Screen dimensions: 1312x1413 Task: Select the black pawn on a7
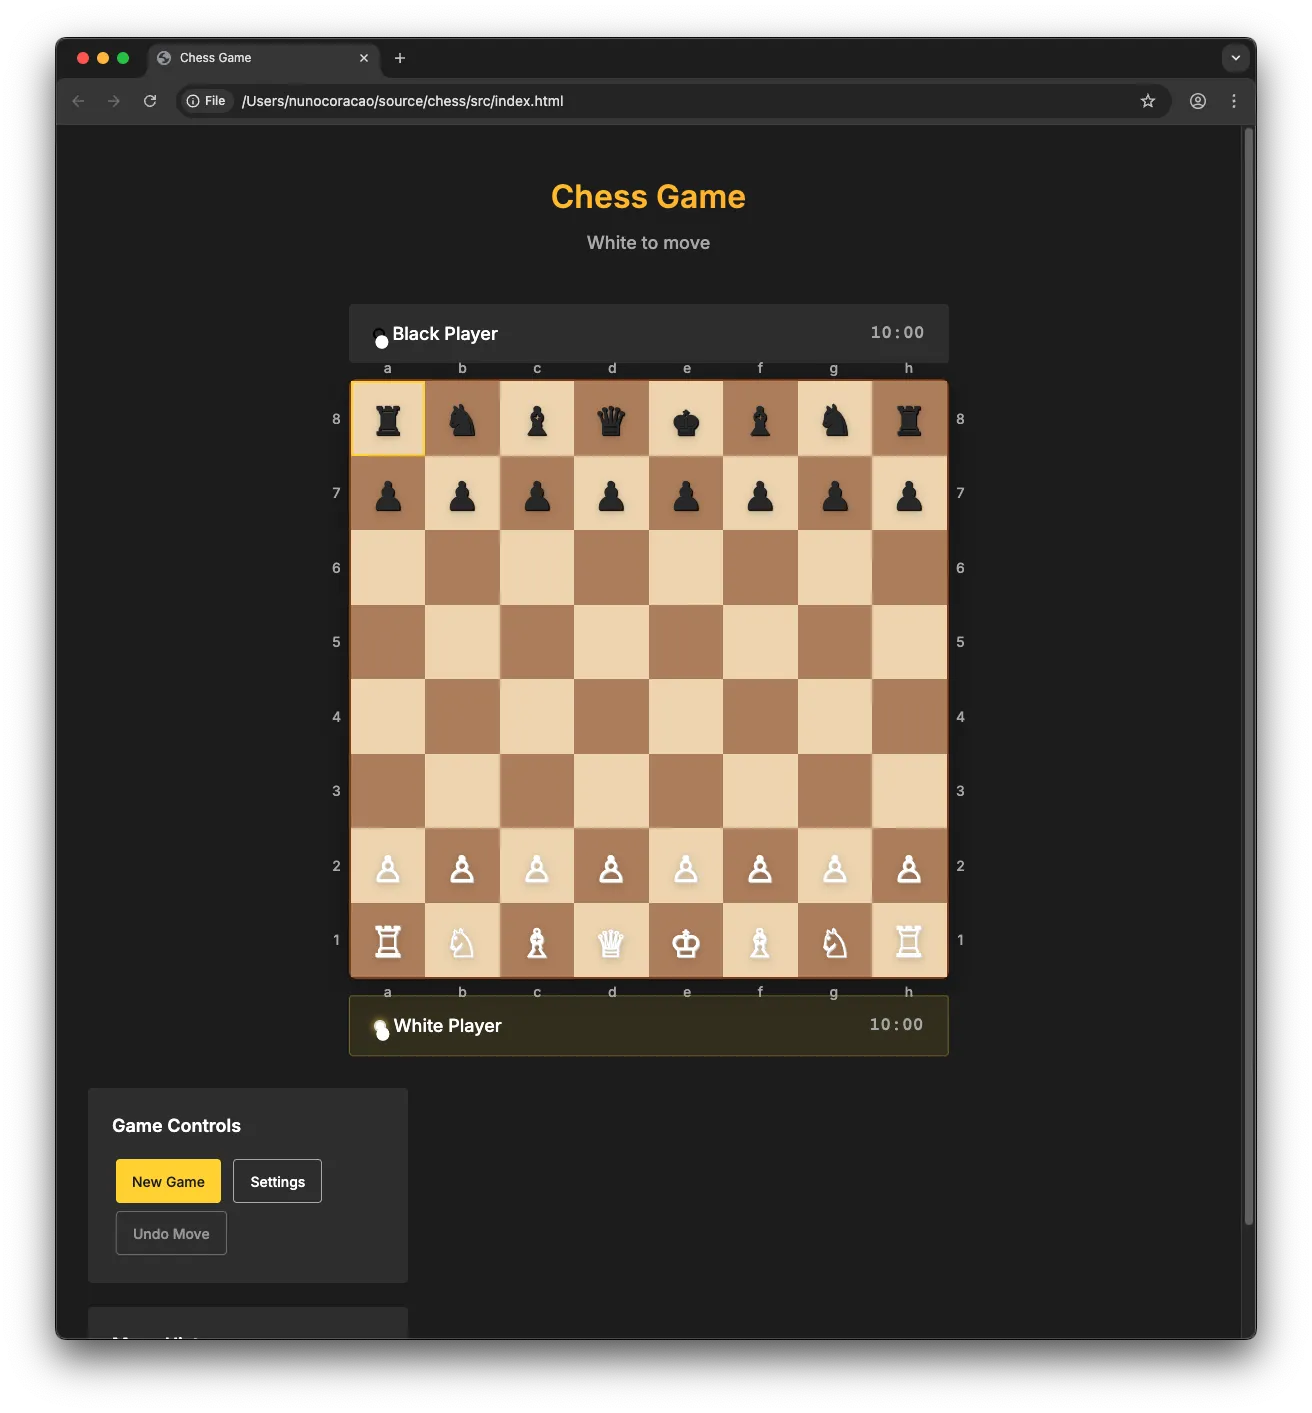(x=388, y=493)
